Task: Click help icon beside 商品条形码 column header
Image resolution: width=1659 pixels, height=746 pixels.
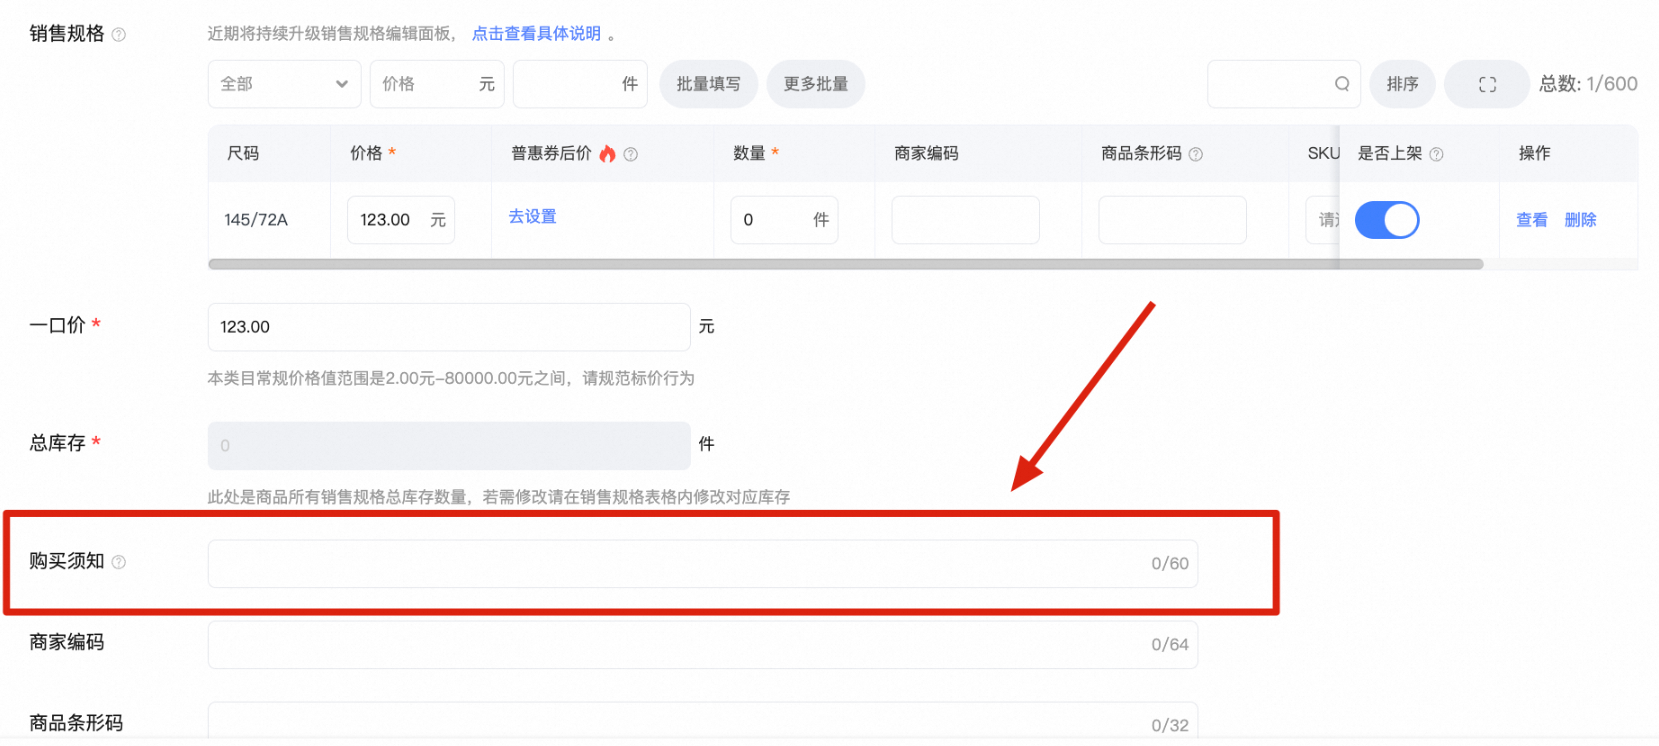Action: point(1196,154)
